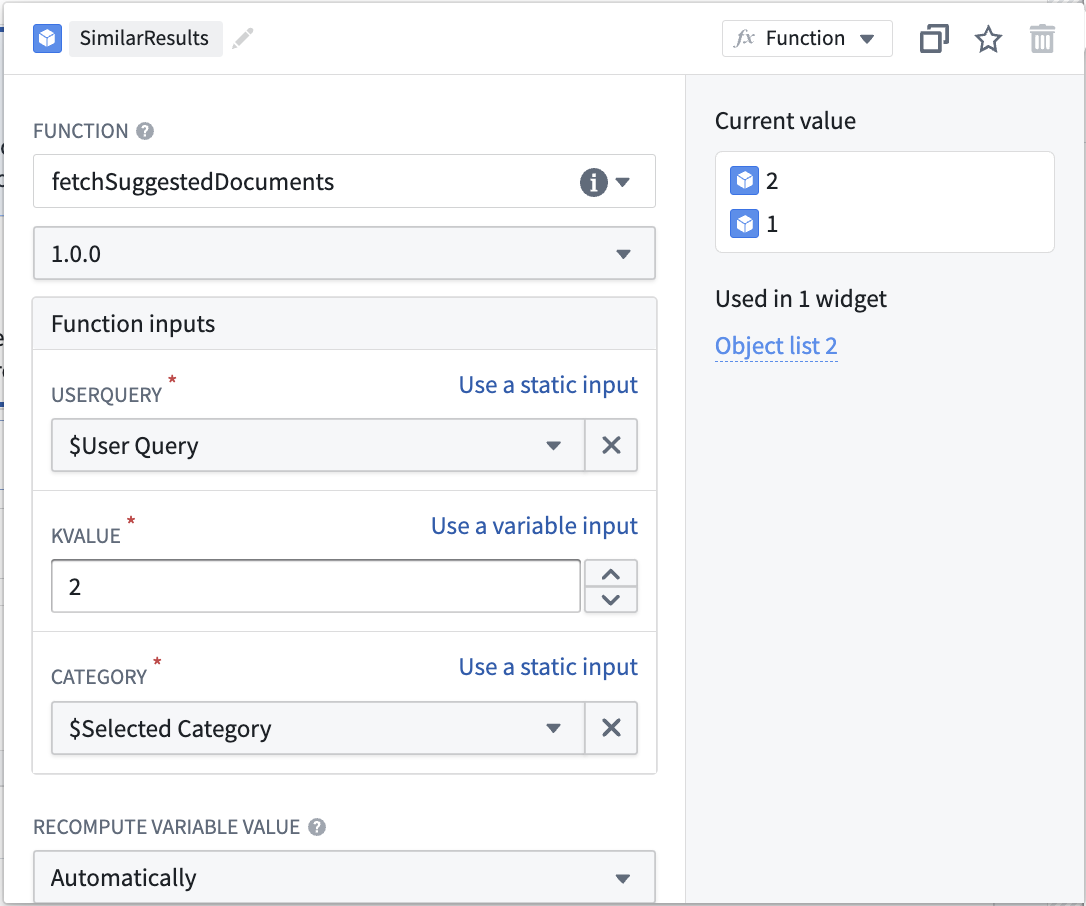Open the Function variable type dropdown
The height and width of the screenshot is (906, 1086).
pos(807,38)
